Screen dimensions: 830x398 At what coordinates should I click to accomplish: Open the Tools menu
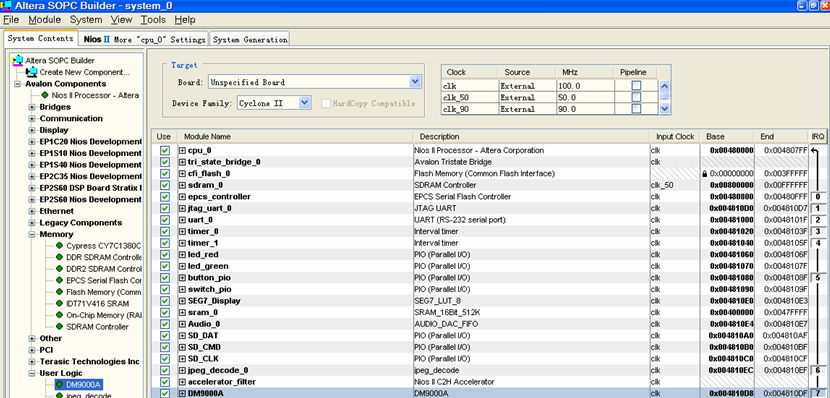point(153,20)
